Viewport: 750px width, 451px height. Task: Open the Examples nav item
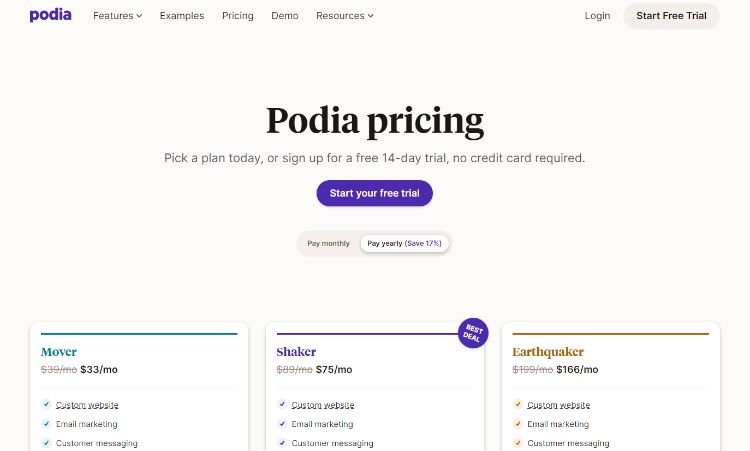click(x=182, y=16)
